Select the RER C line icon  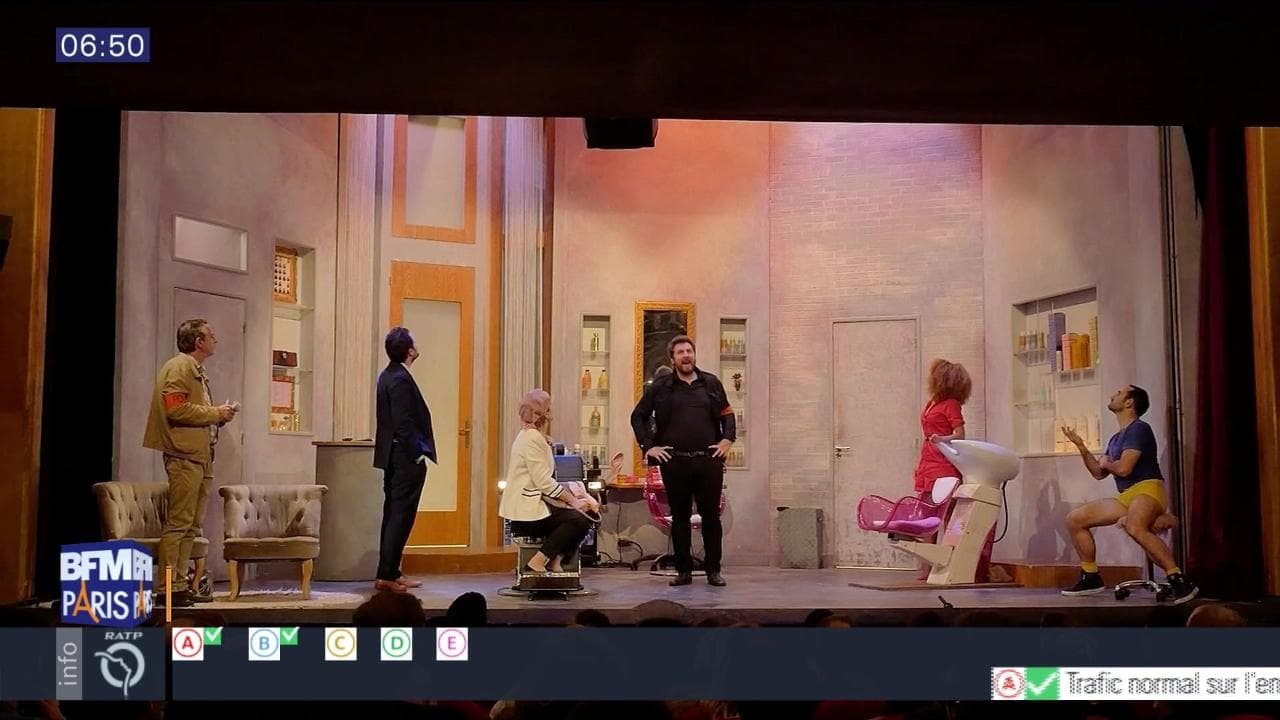click(x=340, y=644)
